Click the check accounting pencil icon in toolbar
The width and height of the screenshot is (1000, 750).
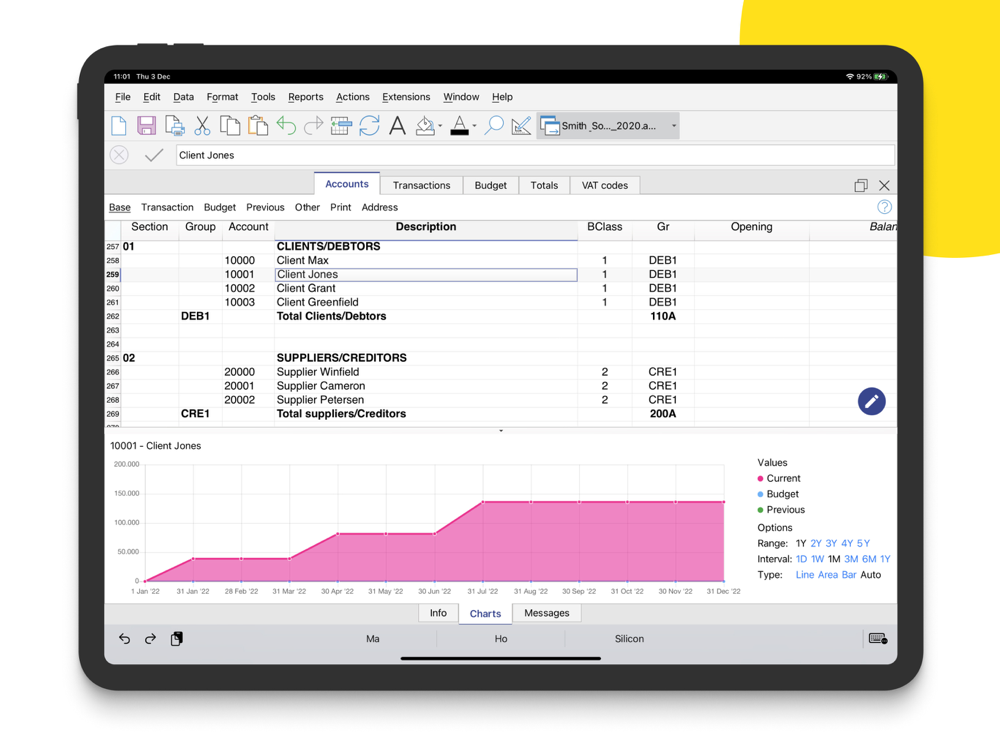pos(521,126)
